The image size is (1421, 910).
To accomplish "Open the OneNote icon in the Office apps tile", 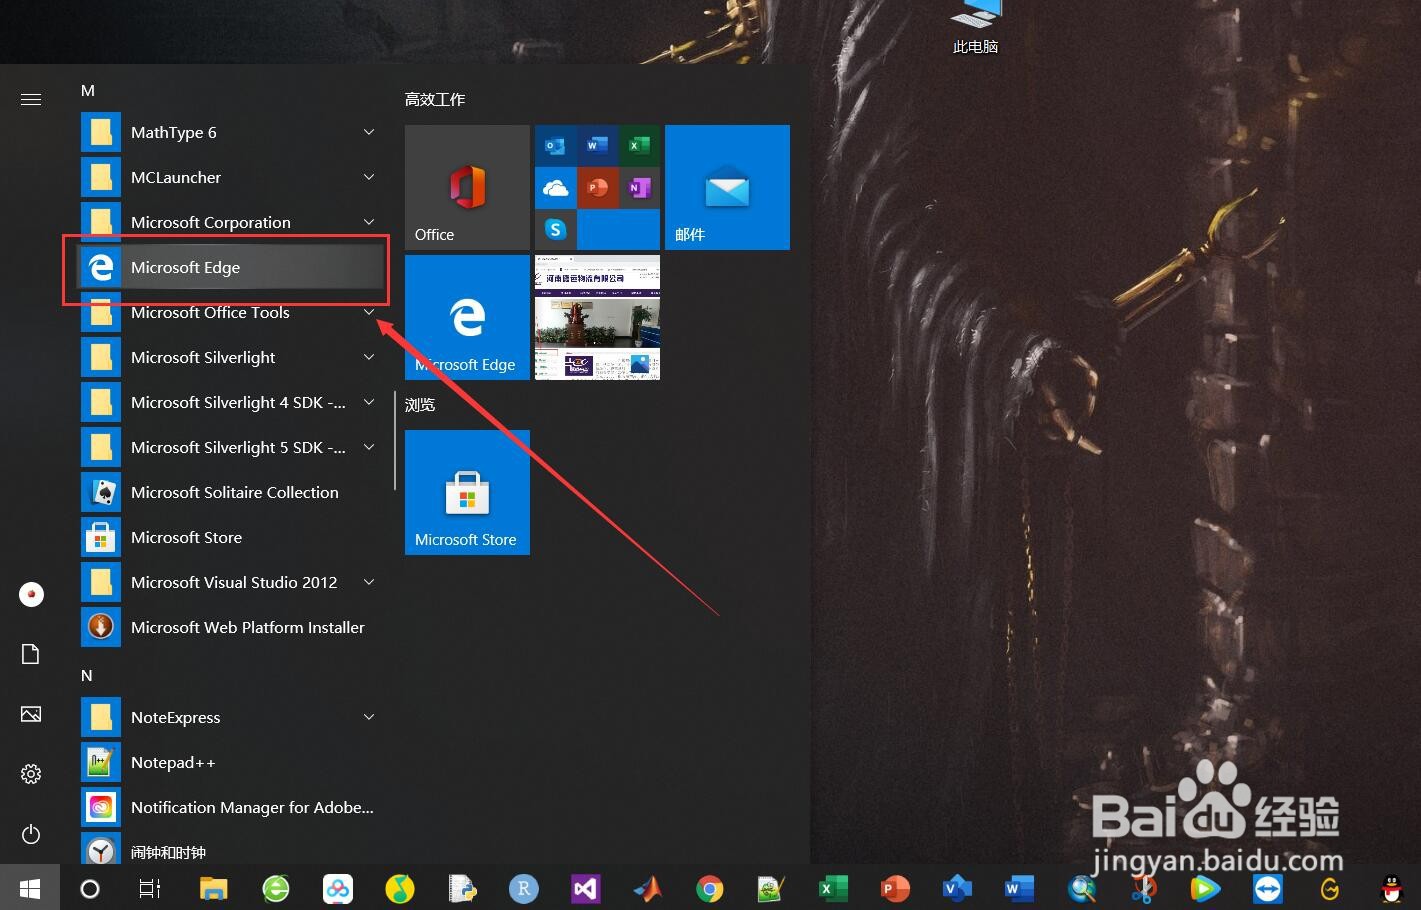I will click(638, 187).
